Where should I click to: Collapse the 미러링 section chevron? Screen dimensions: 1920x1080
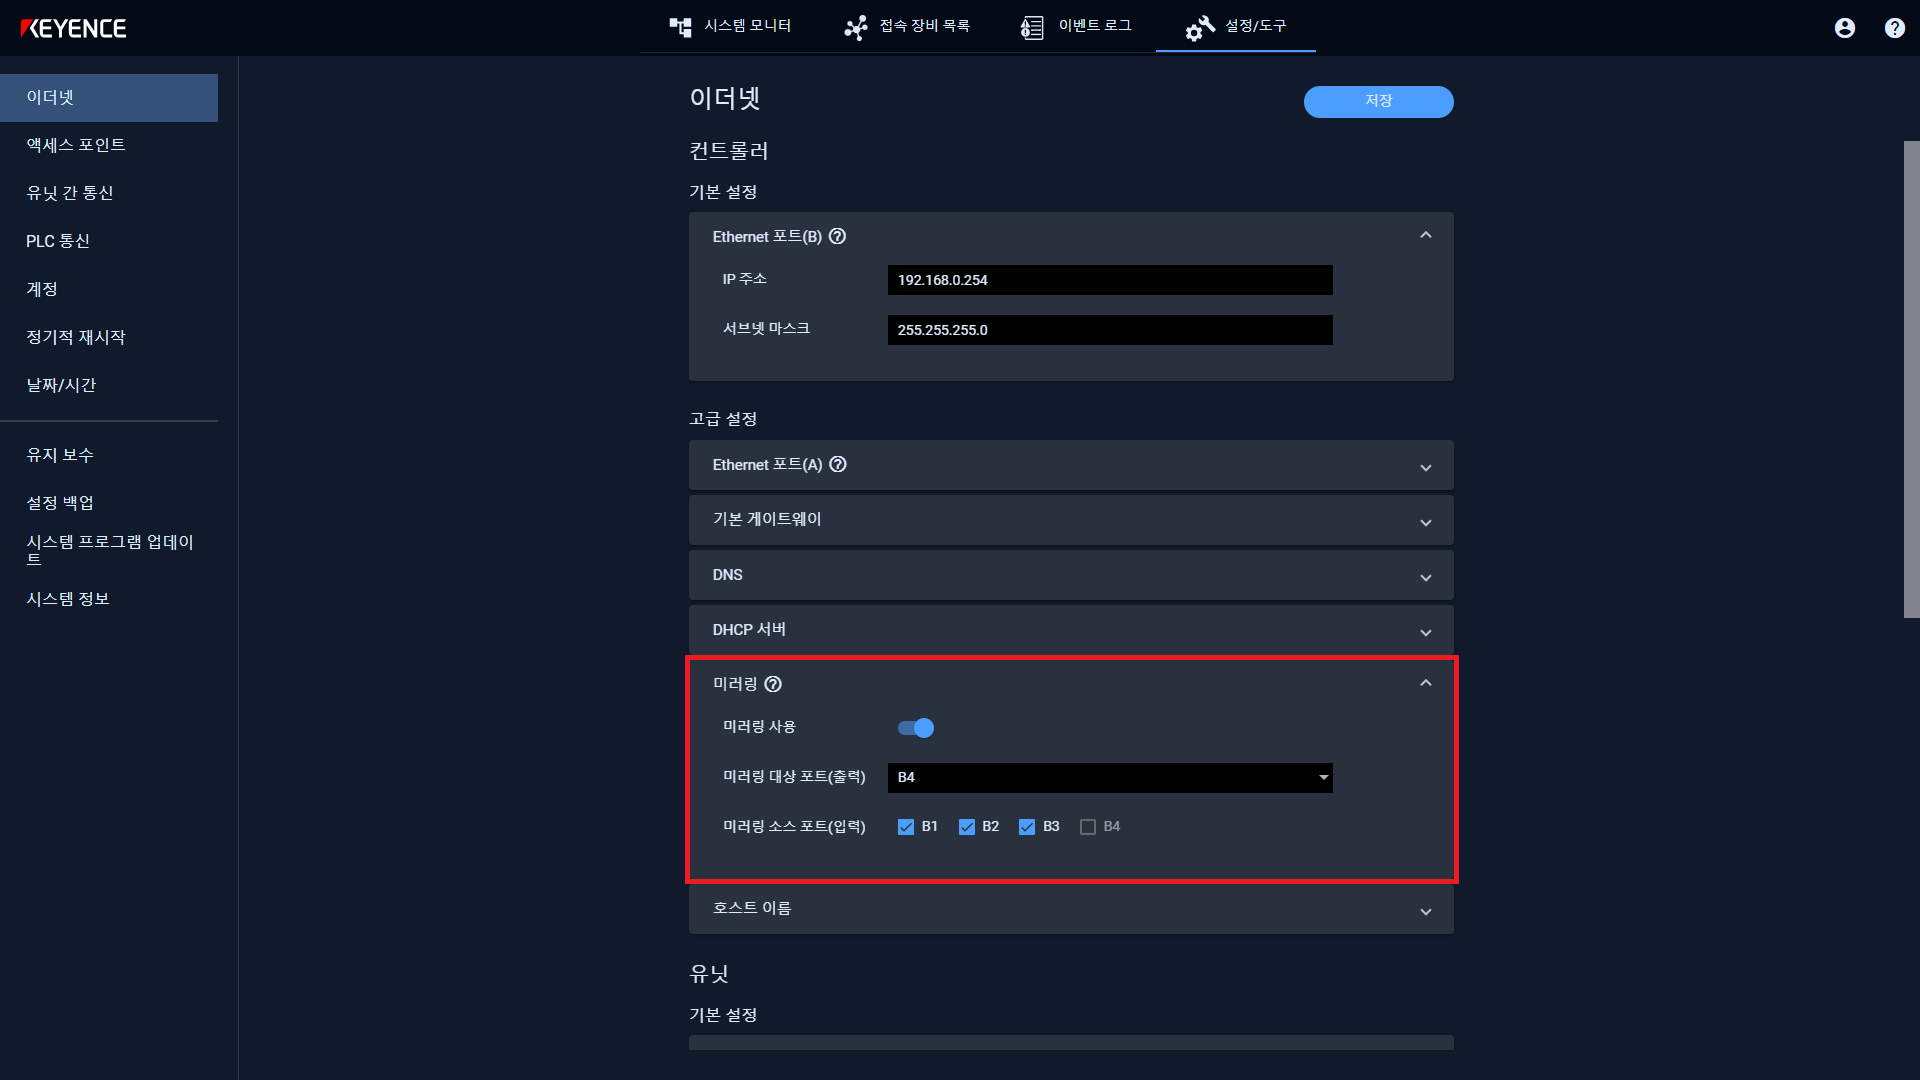click(1426, 683)
